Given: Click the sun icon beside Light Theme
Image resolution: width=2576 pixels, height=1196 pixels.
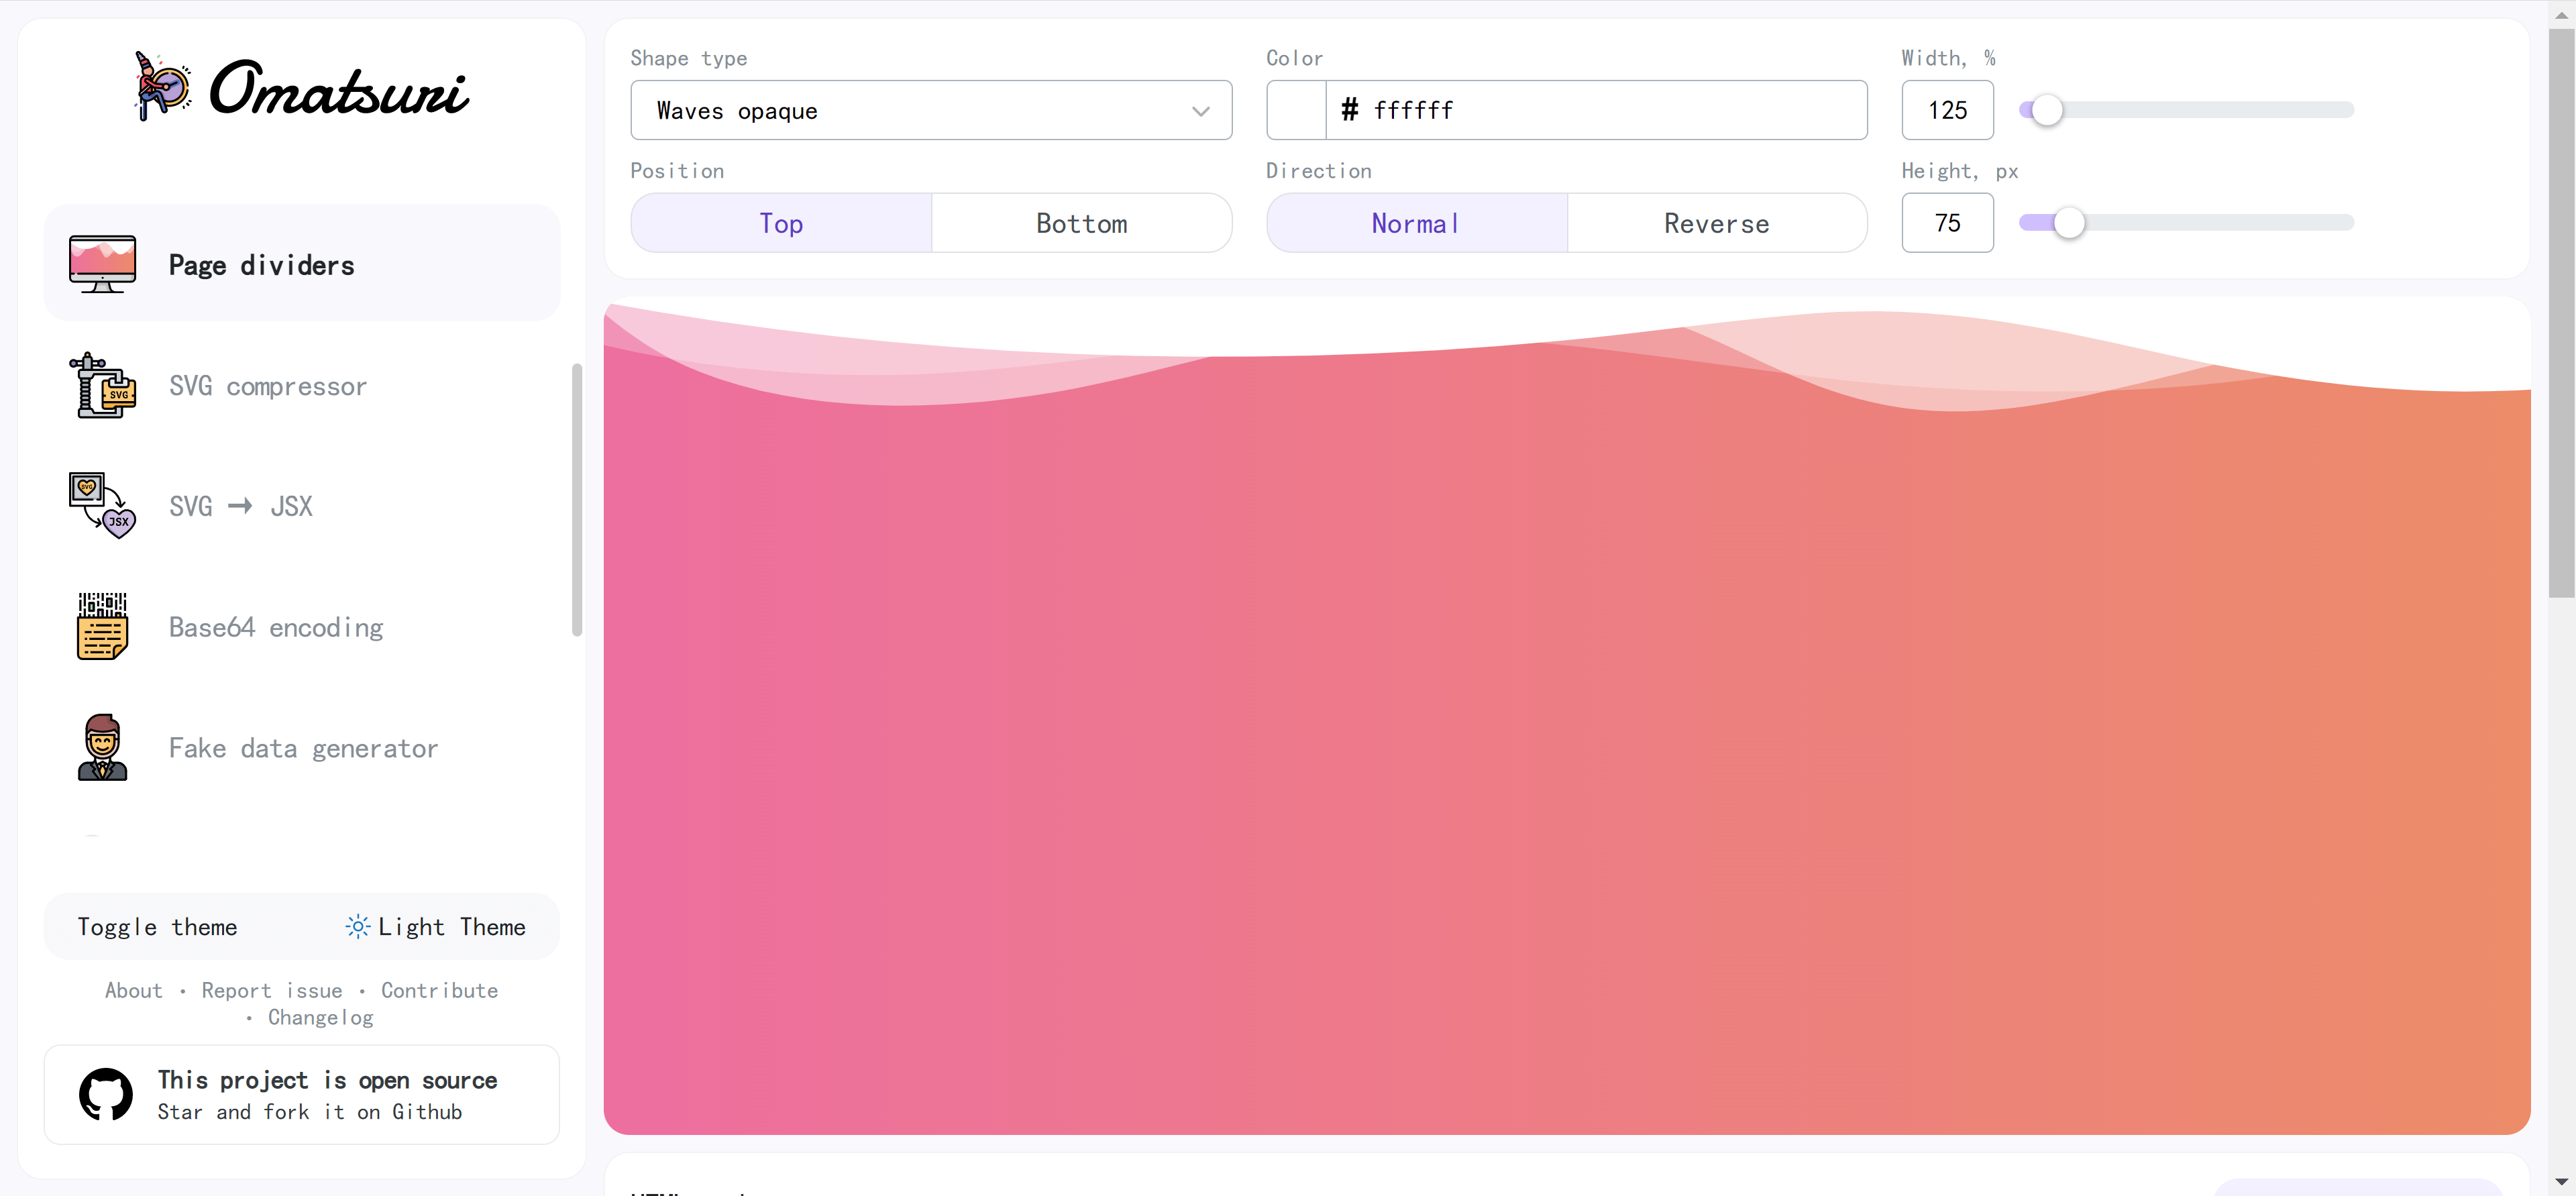Looking at the screenshot, I should click(x=357, y=926).
